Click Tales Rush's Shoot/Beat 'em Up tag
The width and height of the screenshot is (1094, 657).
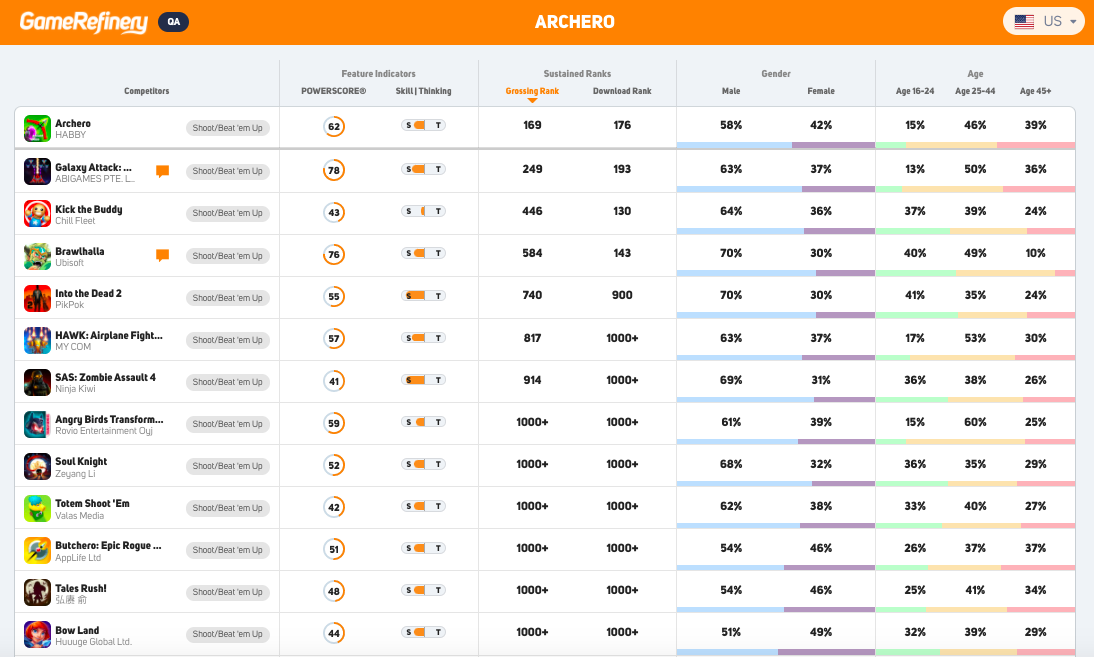227,592
